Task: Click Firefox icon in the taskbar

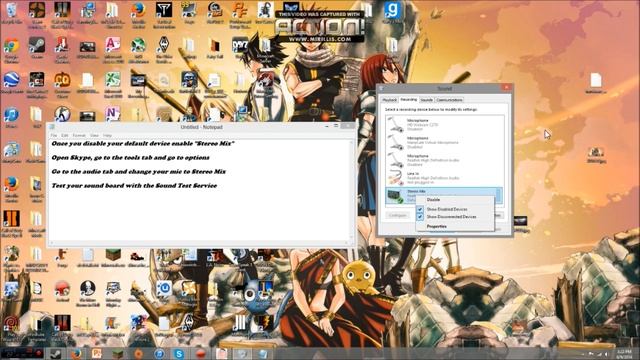Action: [76, 353]
